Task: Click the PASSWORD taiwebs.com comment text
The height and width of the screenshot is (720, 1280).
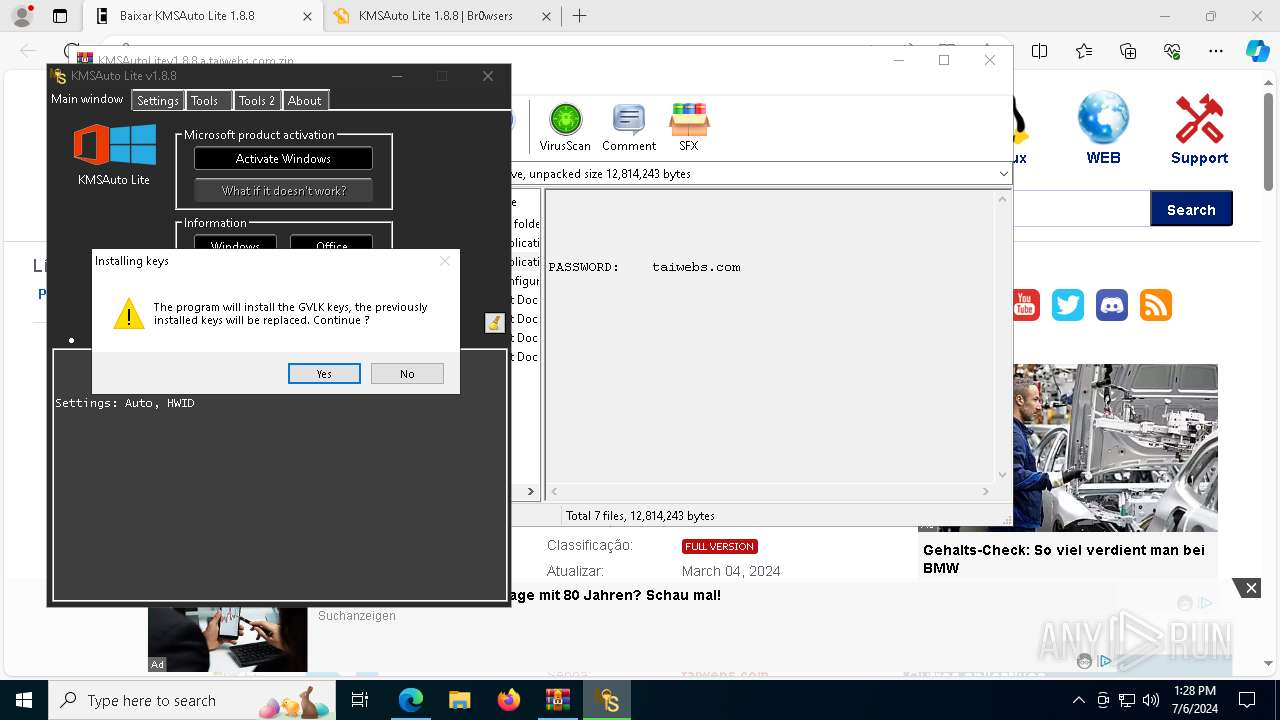Action: coord(644,267)
